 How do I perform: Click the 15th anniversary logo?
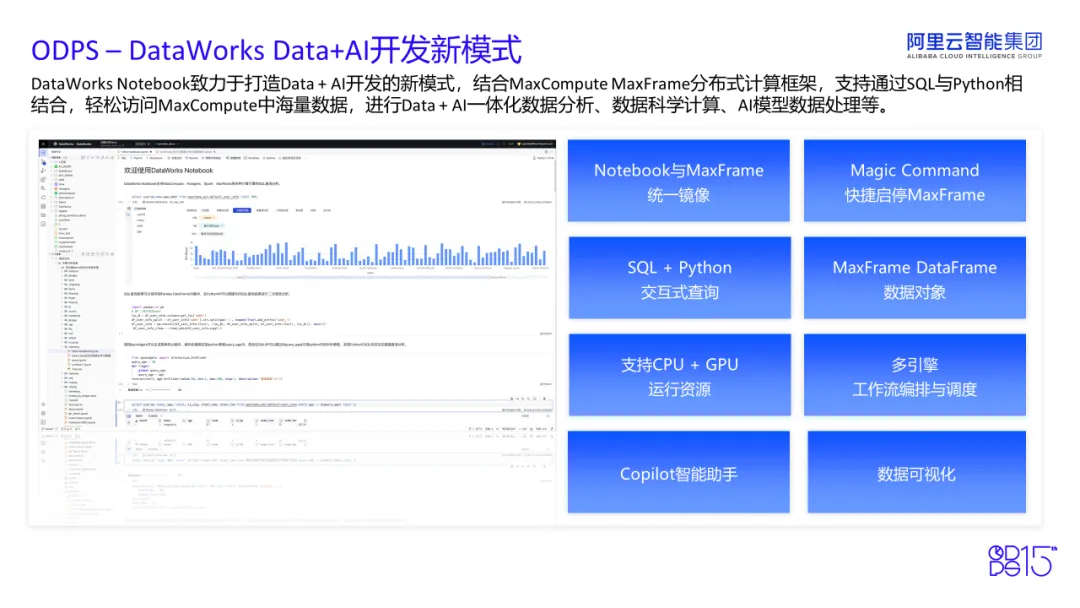[x=1022, y=560]
